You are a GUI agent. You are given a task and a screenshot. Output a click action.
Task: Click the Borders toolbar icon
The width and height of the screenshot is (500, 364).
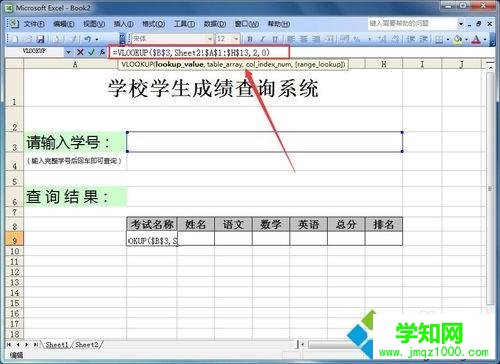coord(439,39)
